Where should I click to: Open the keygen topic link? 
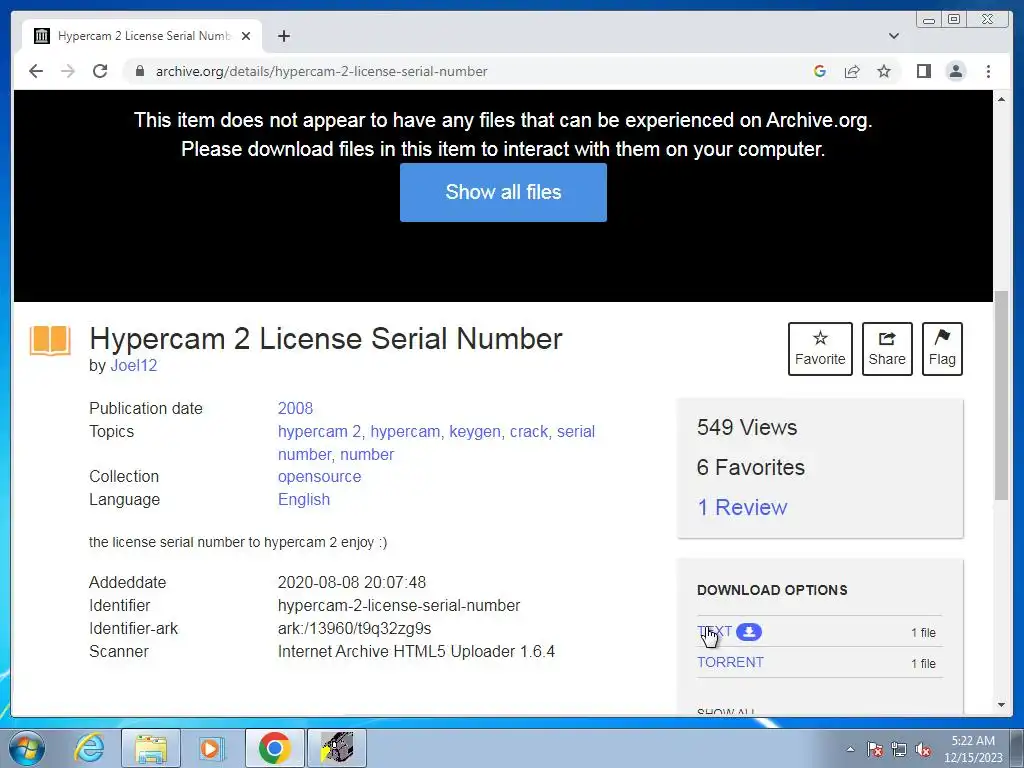coord(475,432)
